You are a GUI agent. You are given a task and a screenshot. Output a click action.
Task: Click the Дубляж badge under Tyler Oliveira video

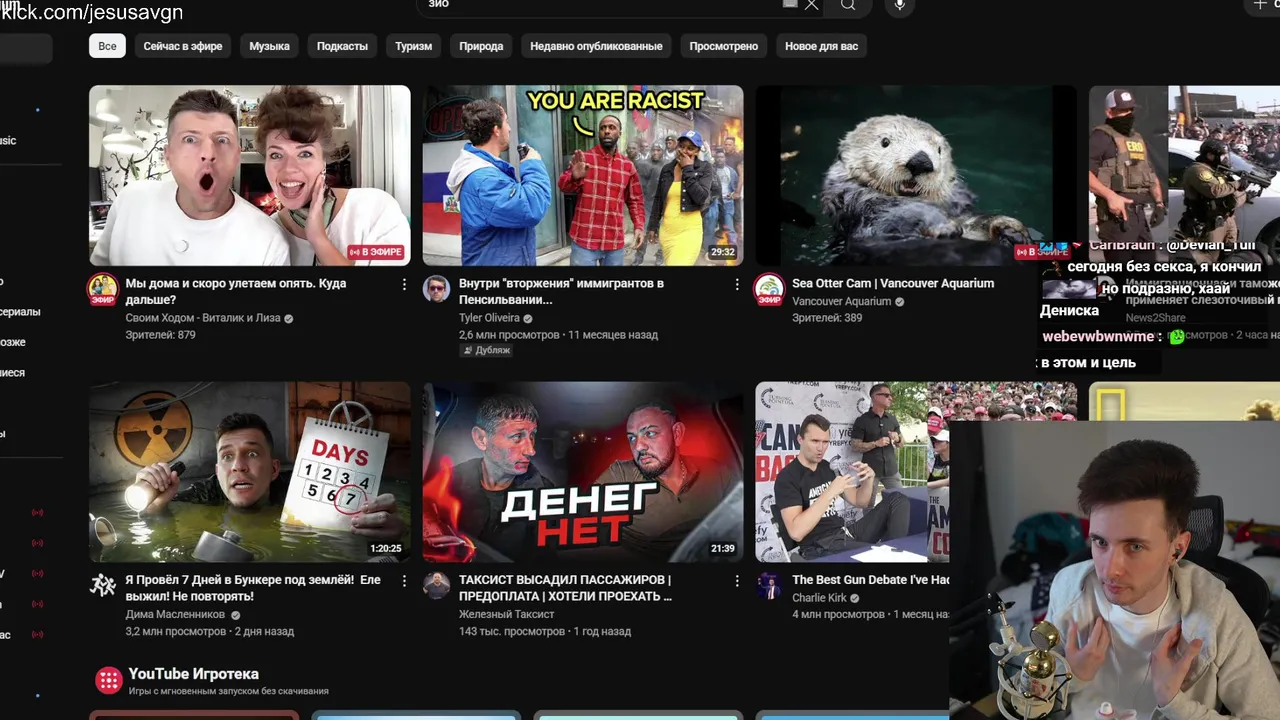click(486, 350)
